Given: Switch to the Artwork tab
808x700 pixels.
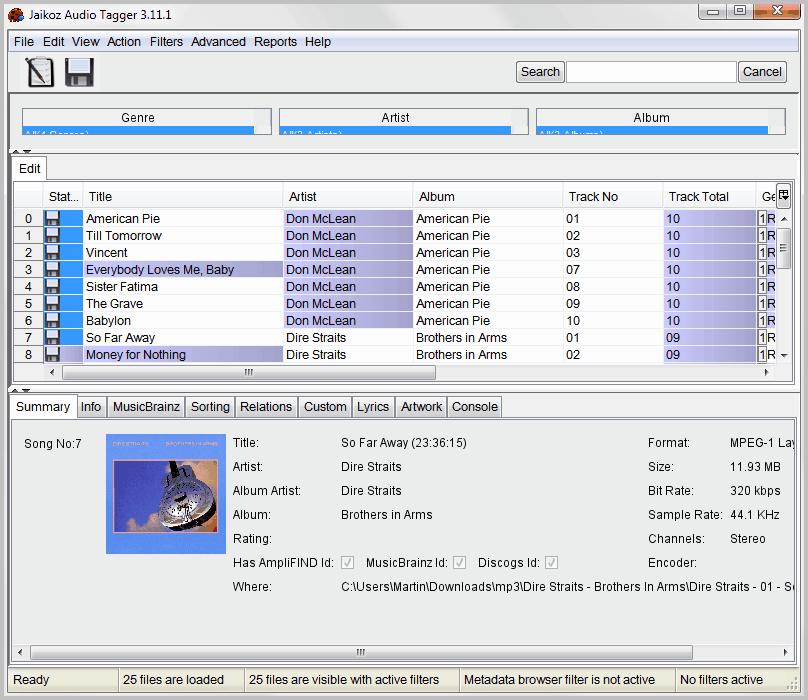Looking at the screenshot, I should point(421,407).
